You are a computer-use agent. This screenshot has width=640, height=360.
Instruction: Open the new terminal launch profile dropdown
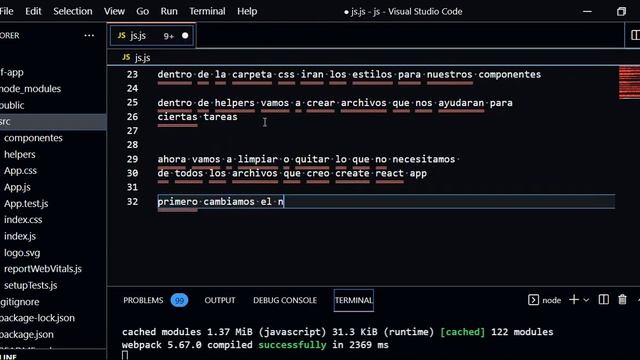click(586, 300)
